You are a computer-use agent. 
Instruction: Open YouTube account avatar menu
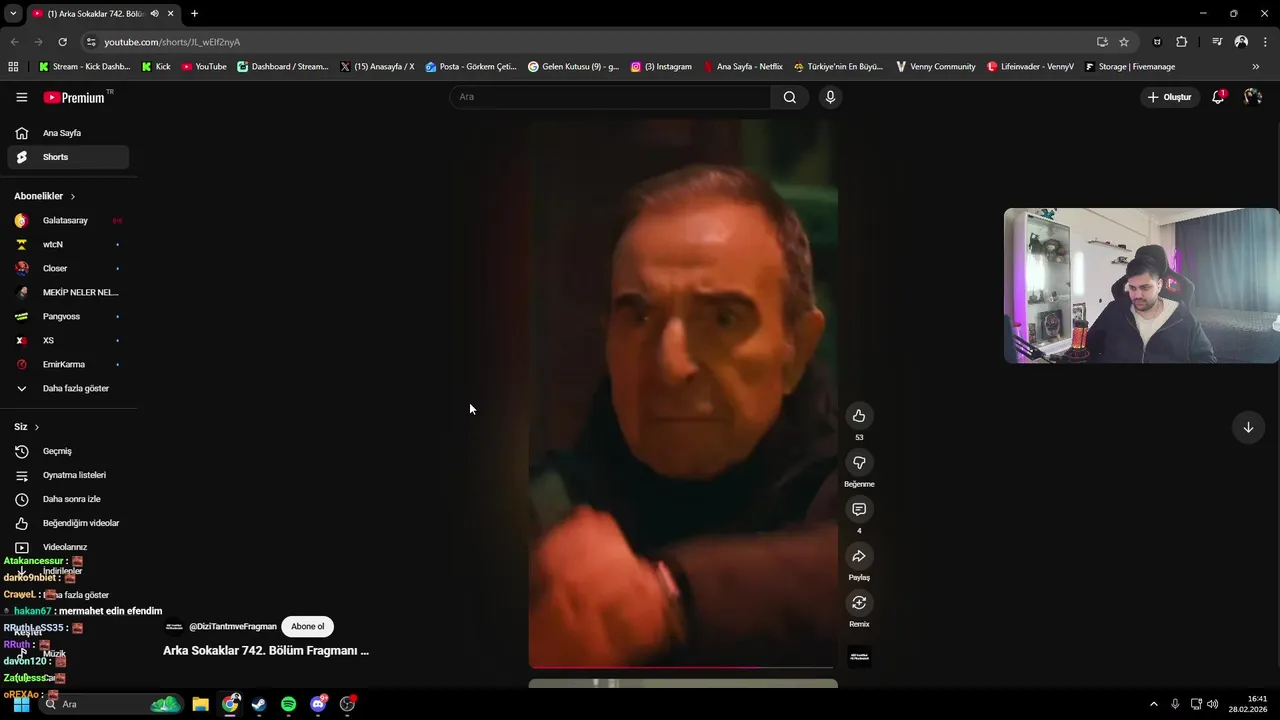tap(1253, 97)
